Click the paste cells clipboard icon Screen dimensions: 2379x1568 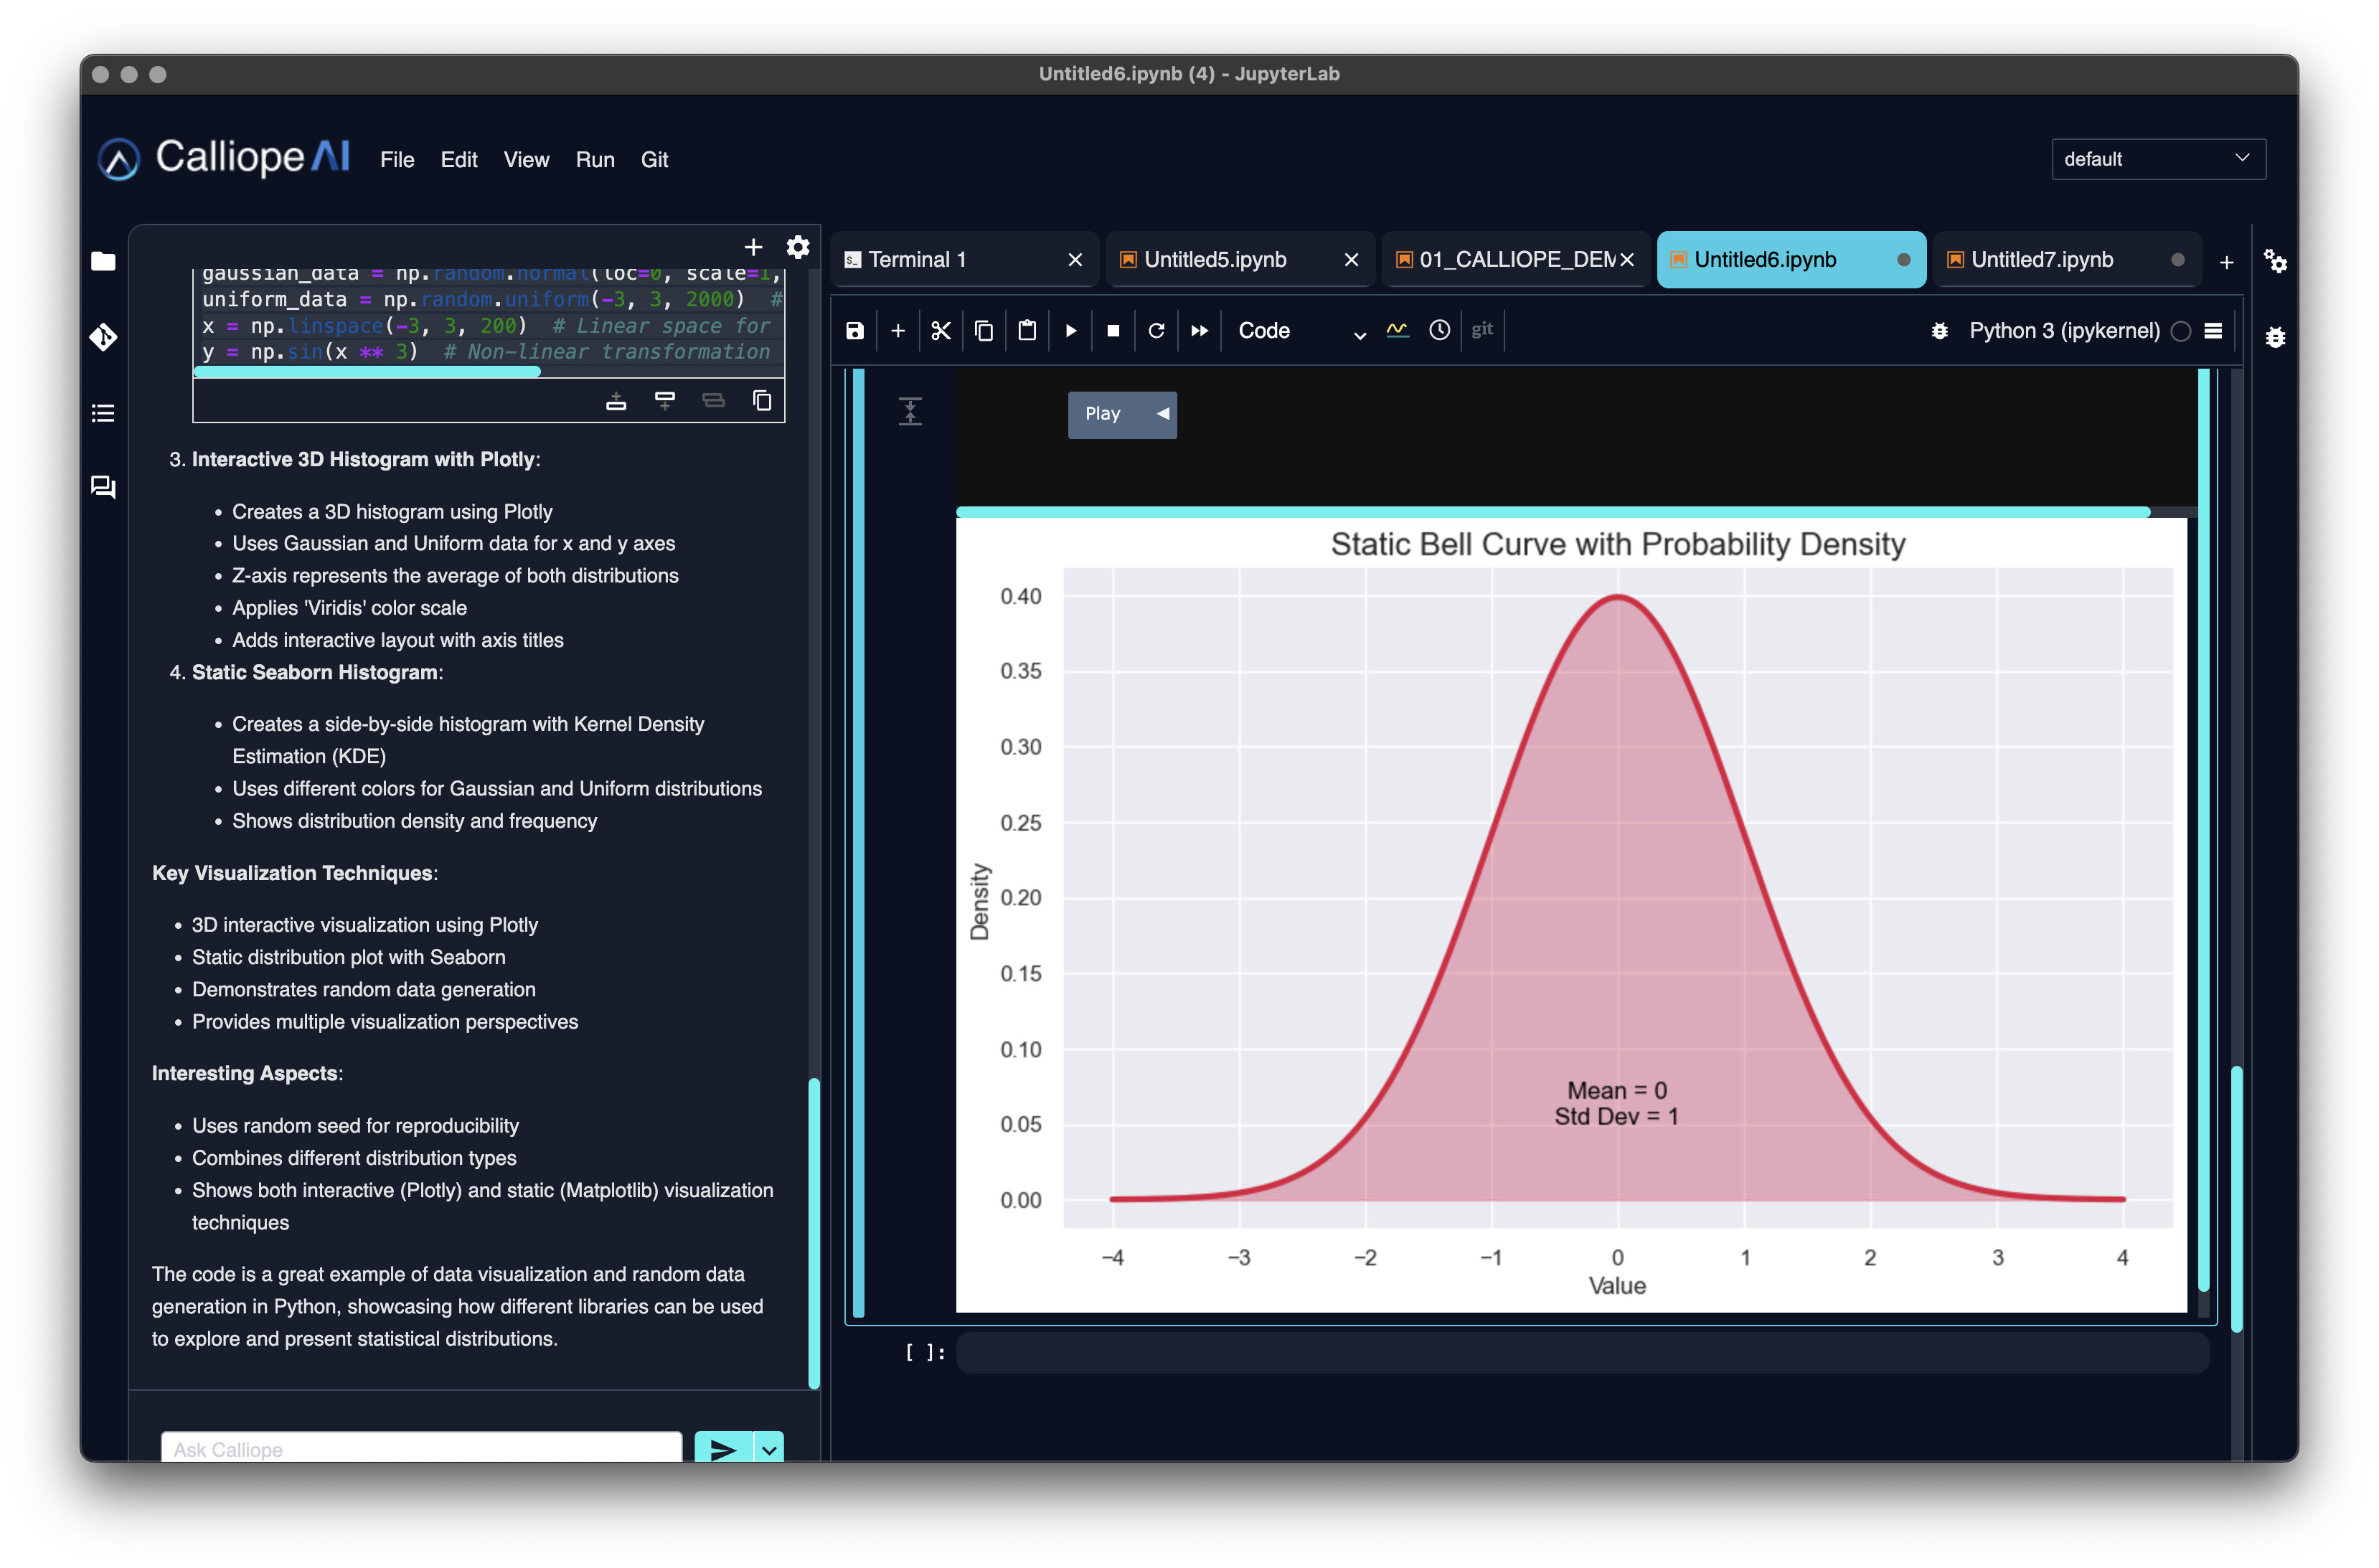pos(1027,331)
